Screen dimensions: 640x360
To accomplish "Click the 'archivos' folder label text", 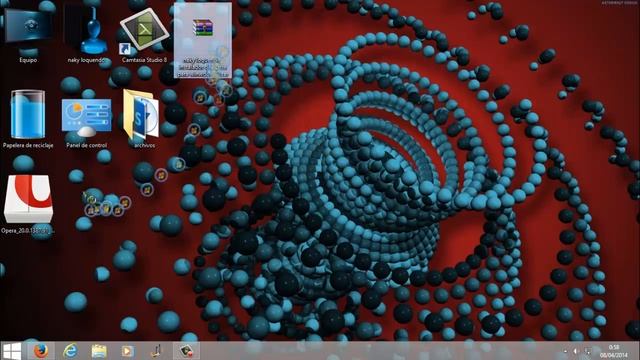I will click(144, 145).
